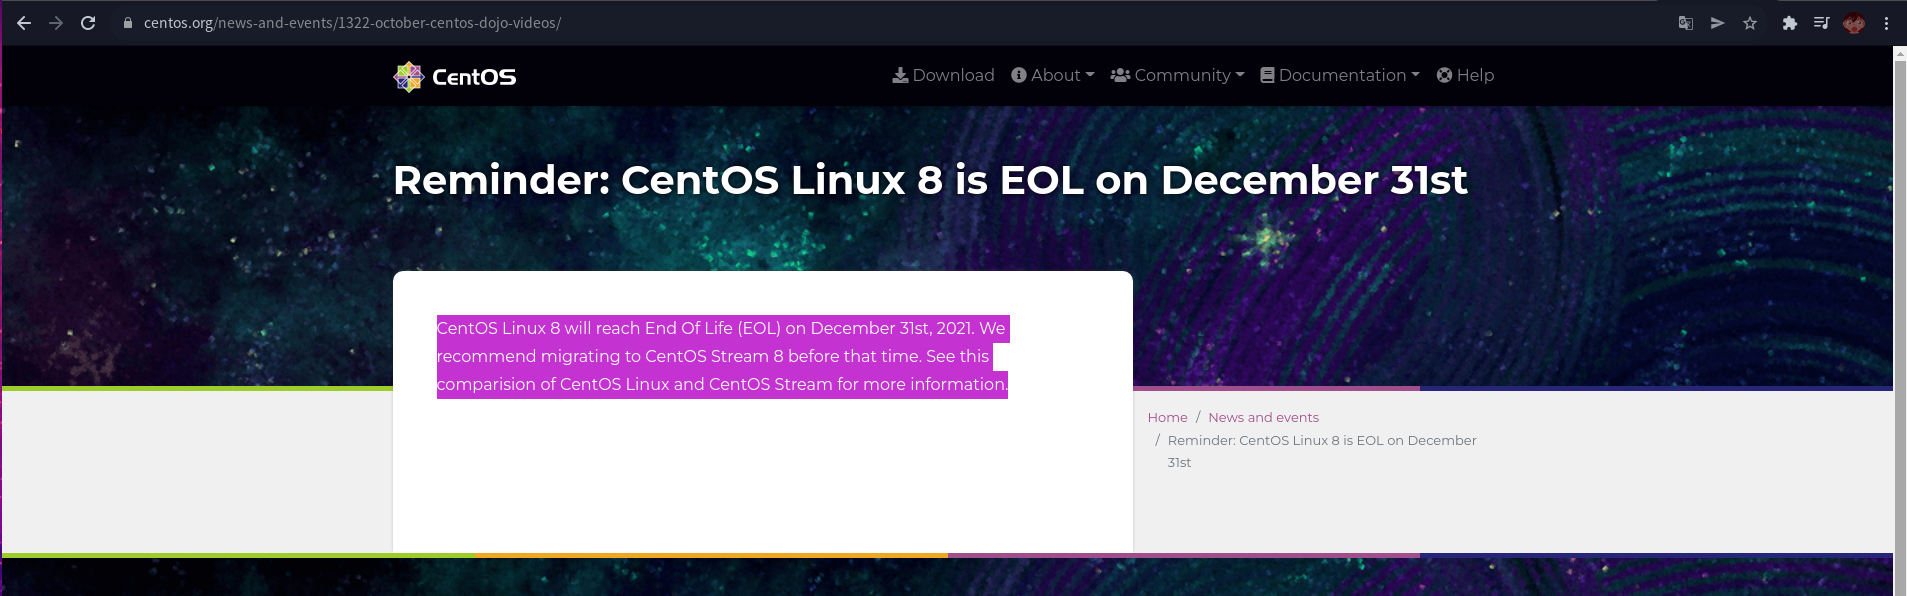
Task: Click the Home breadcrumb link
Action: click(1167, 417)
